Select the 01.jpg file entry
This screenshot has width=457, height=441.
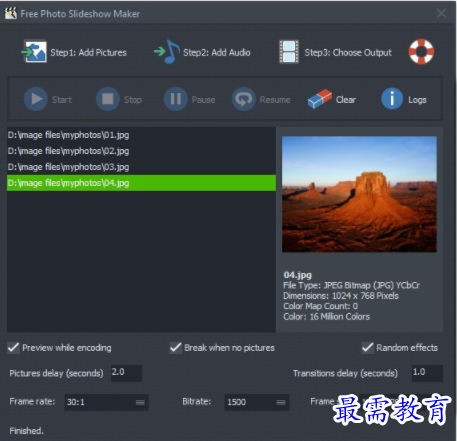pos(141,135)
